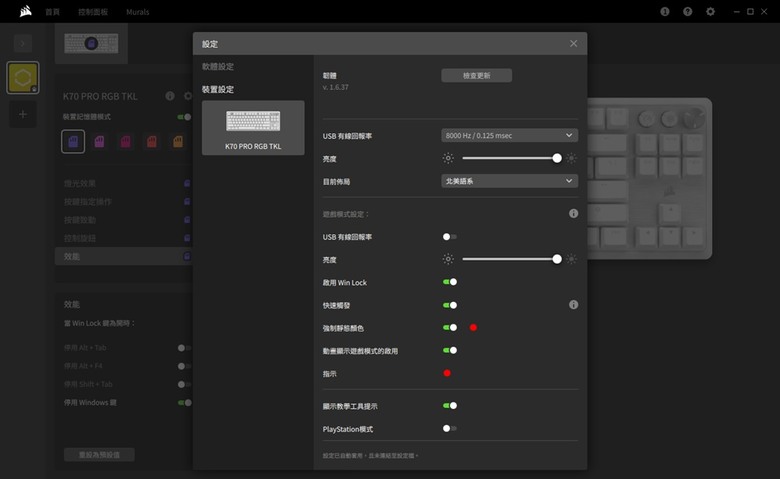This screenshot has height=479, width=780.
Task: Open the info icon in top bar
Action: pos(665,11)
